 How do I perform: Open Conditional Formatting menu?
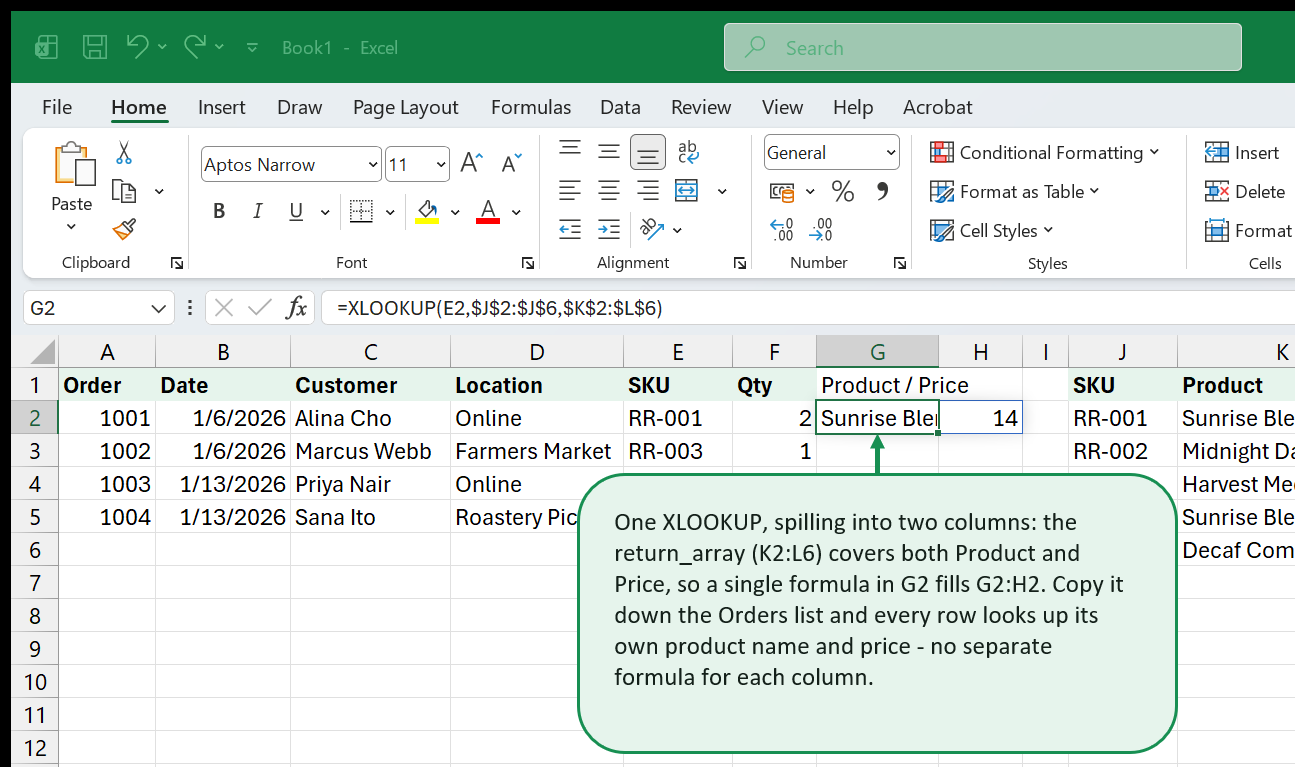tap(1044, 152)
